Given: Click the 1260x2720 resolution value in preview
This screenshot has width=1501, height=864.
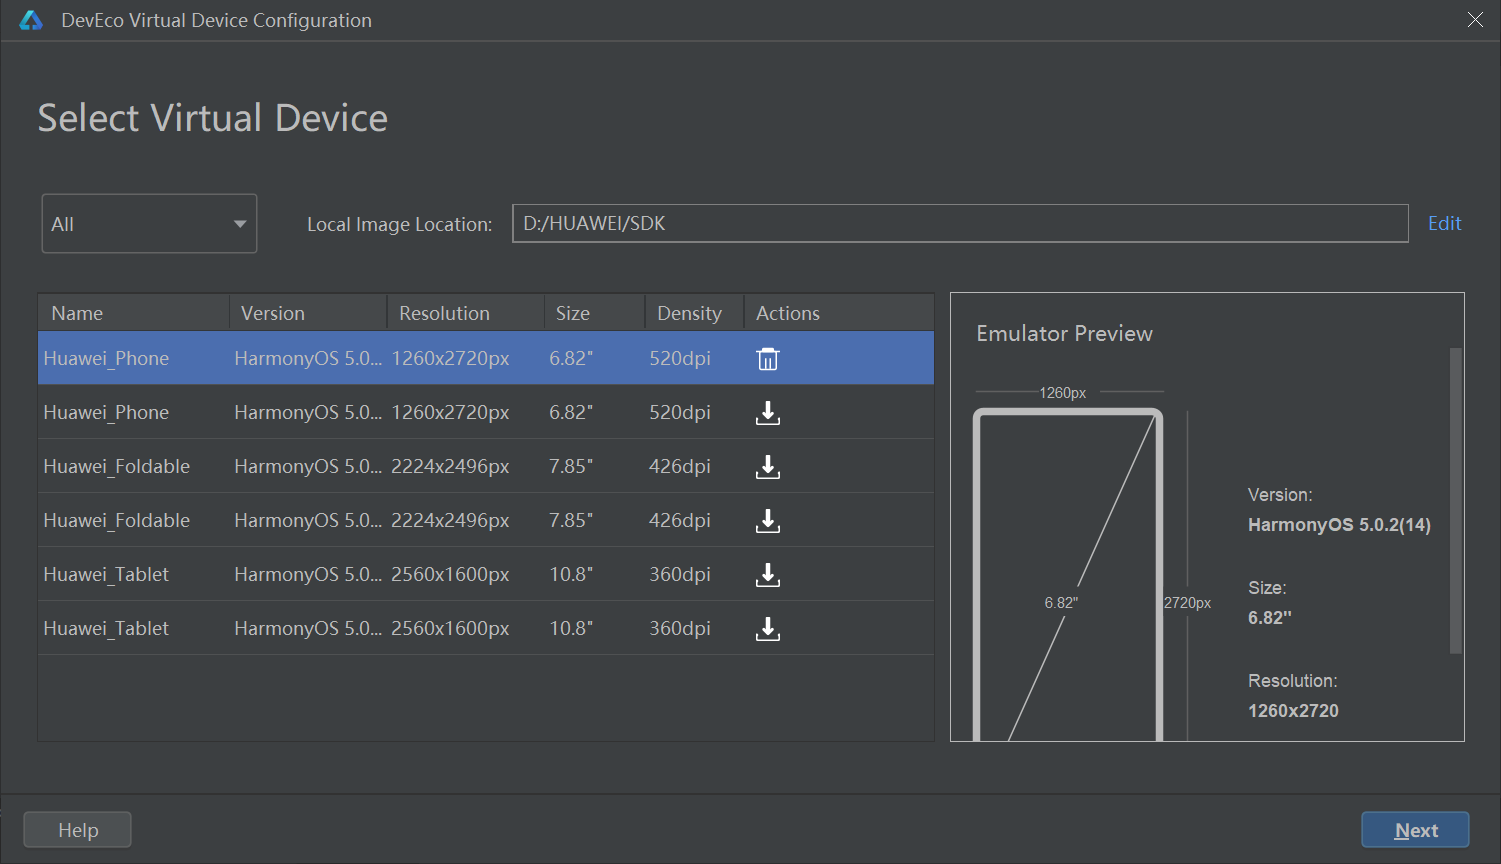Looking at the screenshot, I should 1293,711.
